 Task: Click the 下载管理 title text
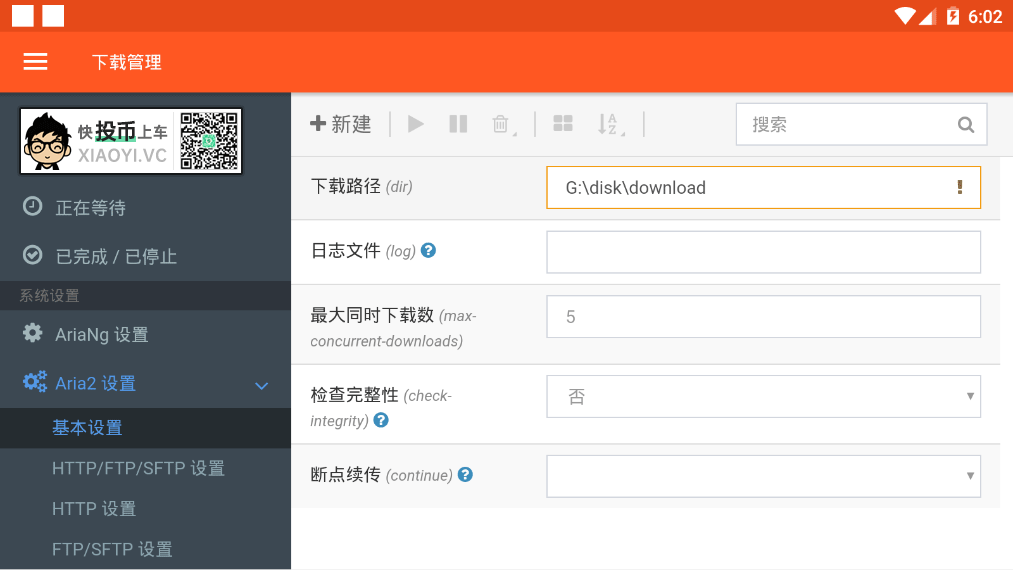127,62
